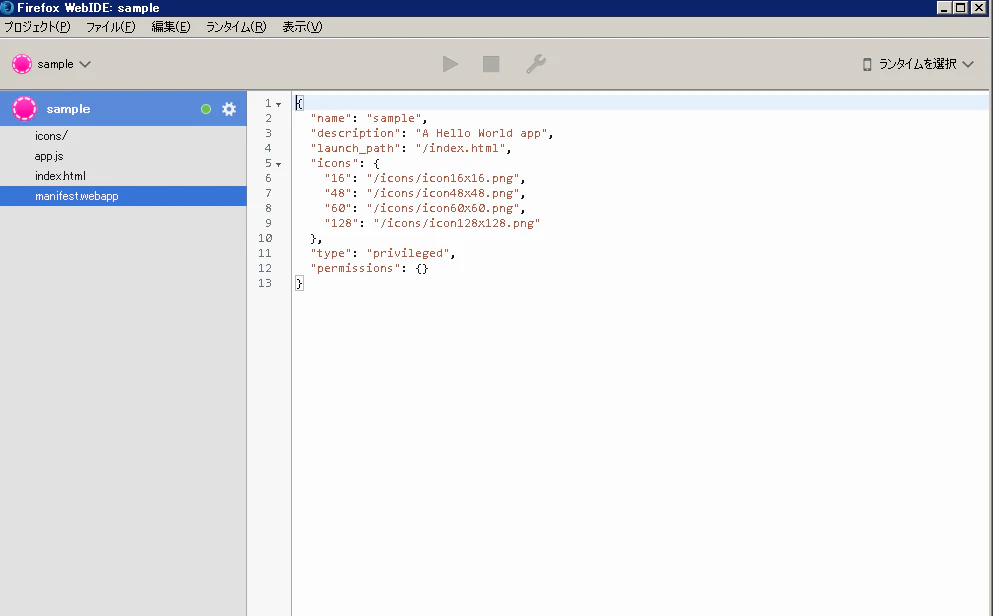Click the gear settings icon in sample header
Image resolution: width=993 pixels, height=616 pixels.
(229, 109)
